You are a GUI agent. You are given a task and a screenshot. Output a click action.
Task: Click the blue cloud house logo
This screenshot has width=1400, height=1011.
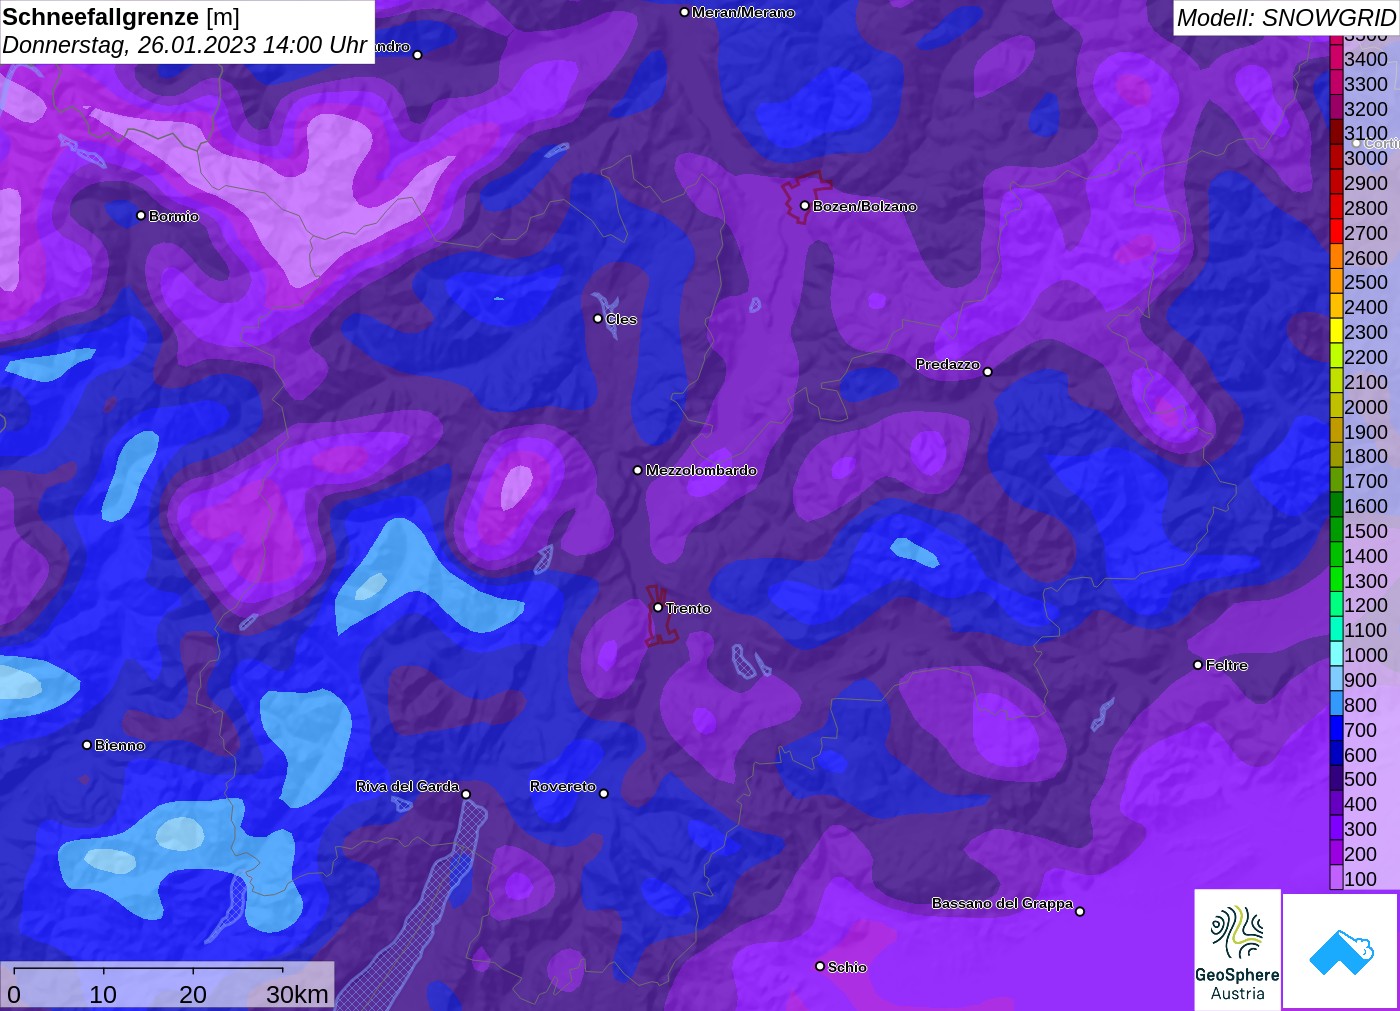tap(1341, 951)
